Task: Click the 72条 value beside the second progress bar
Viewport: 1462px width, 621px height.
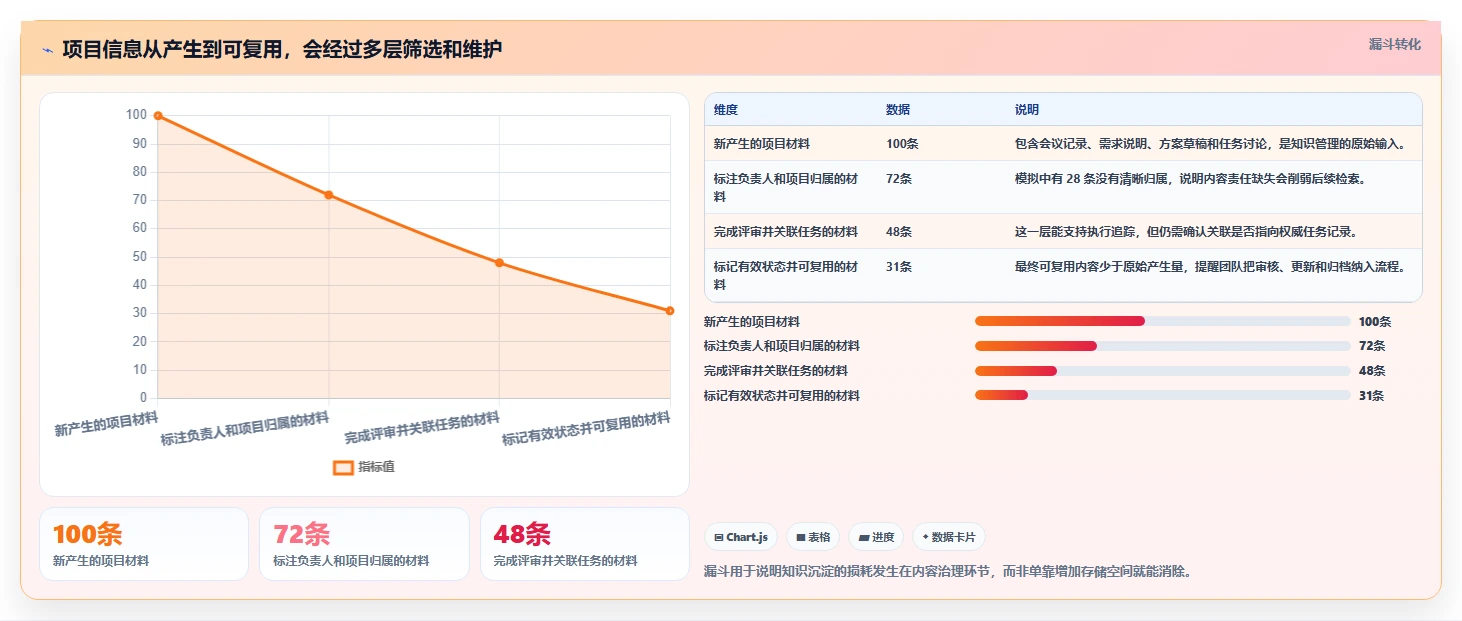Action: point(1372,346)
